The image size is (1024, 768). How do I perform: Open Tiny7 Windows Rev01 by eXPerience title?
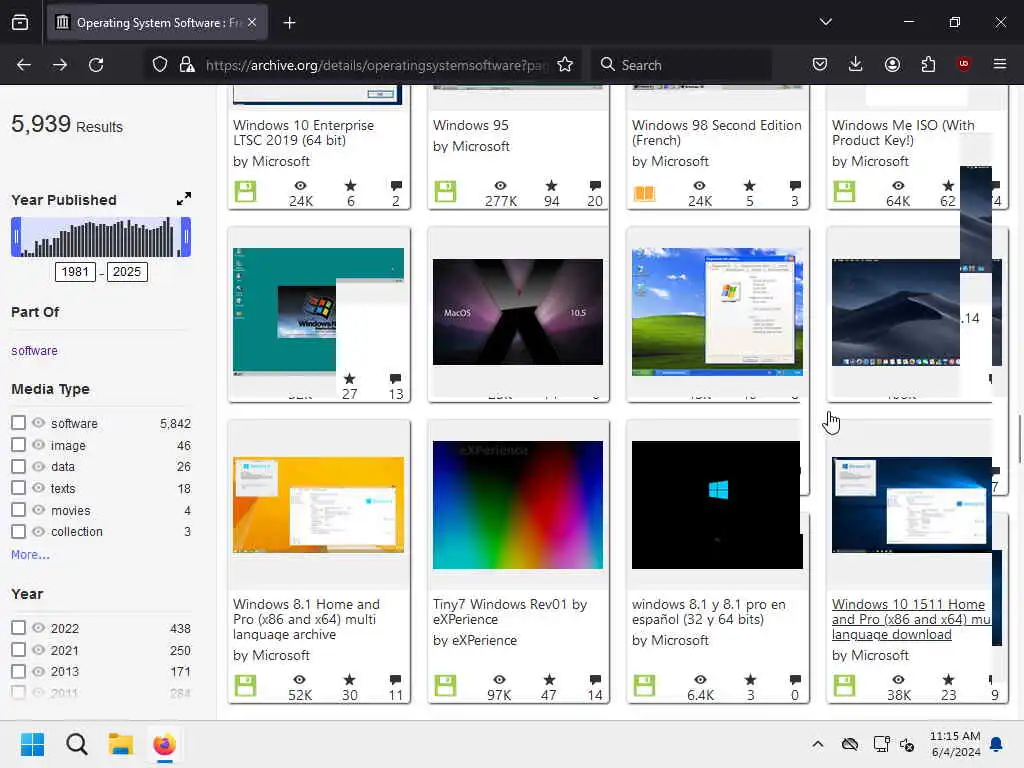[509, 612]
